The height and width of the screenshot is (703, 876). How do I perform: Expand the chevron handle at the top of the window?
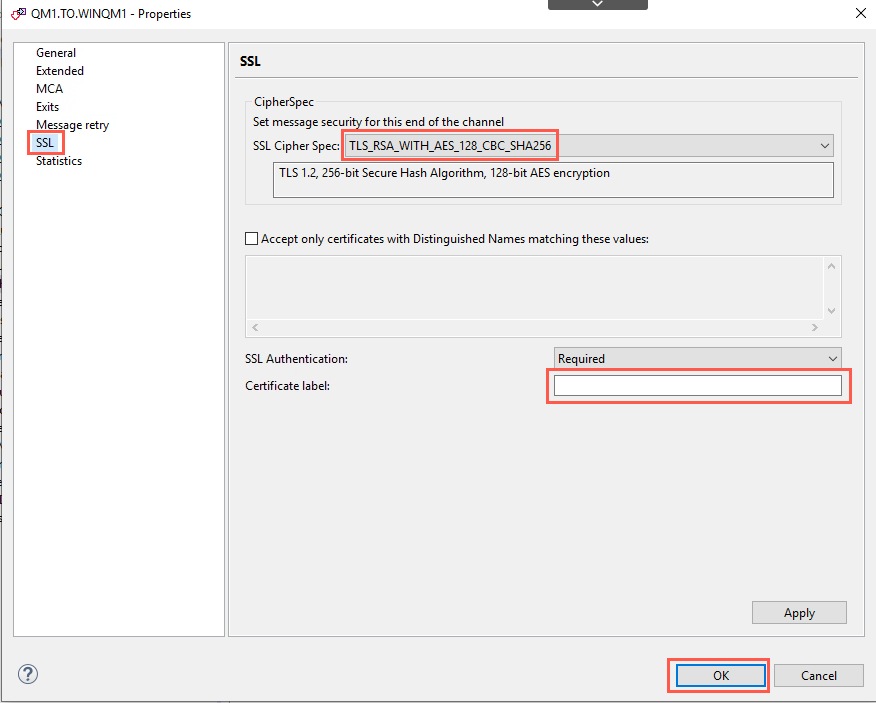(x=598, y=4)
